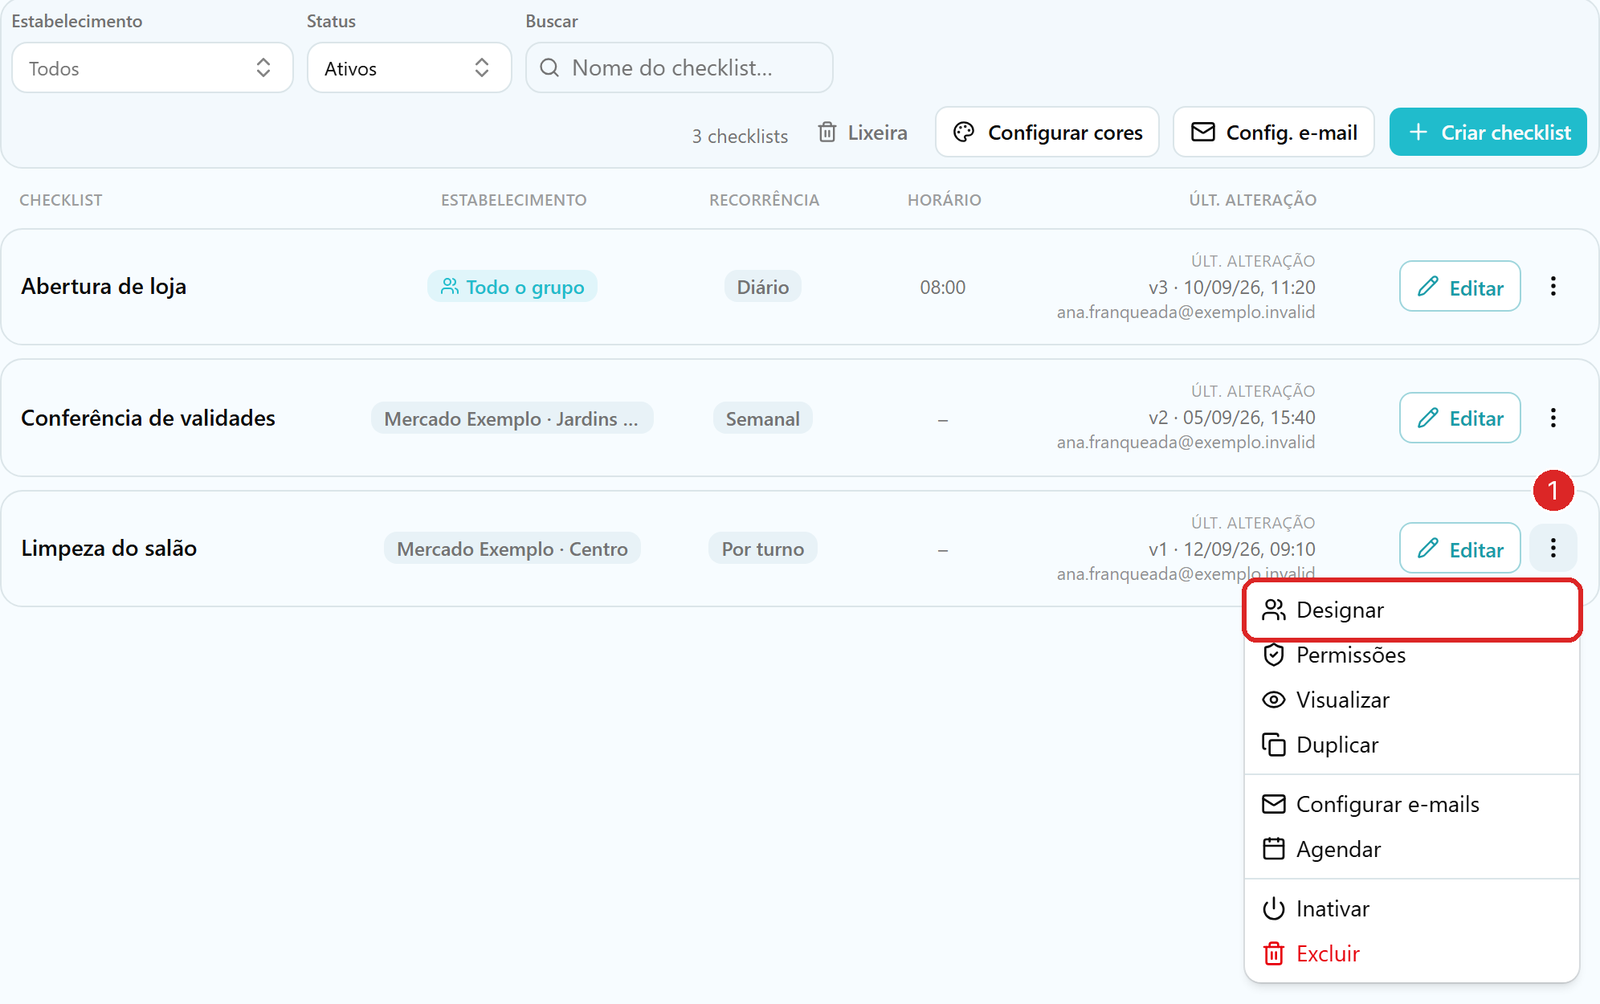Close the three-dot menu for Limpeza do salão
The width and height of the screenshot is (1600, 1004).
pyautogui.click(x=1553, y=548)
